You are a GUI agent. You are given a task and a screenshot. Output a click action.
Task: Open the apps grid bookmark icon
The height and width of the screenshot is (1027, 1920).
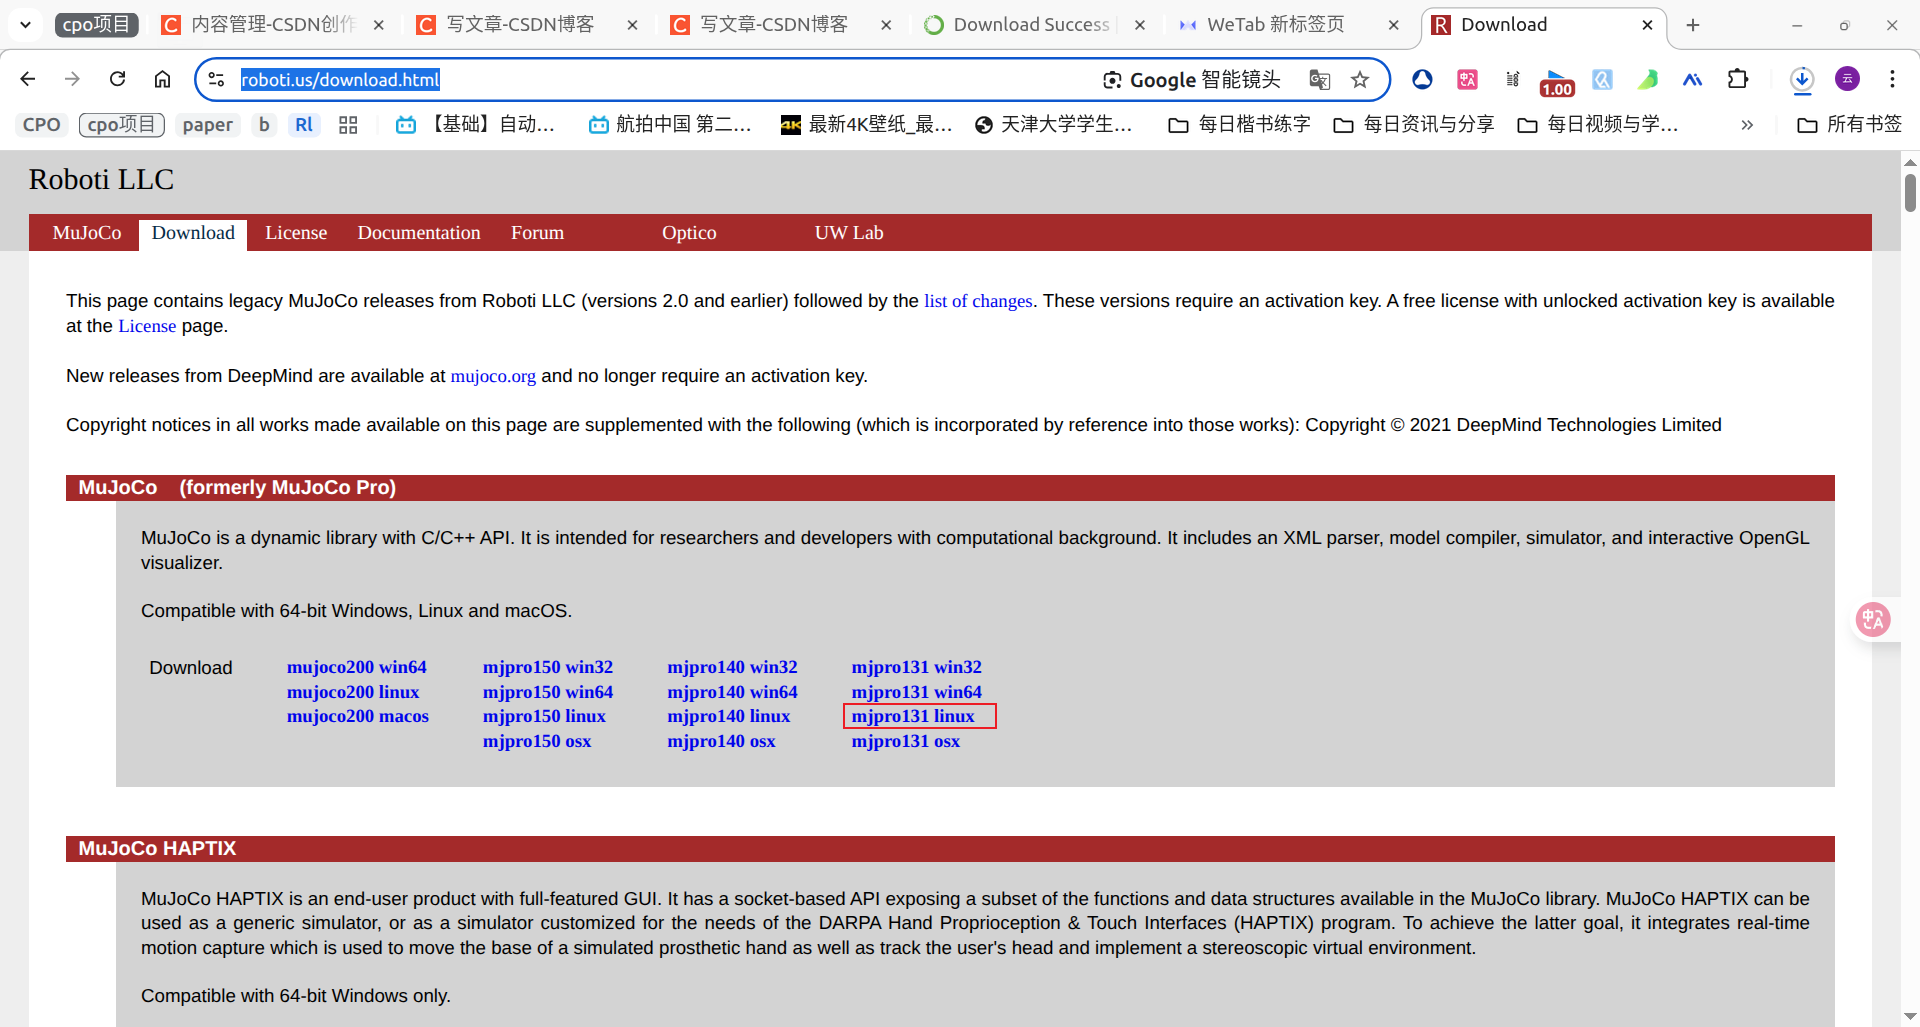coord(348,125)
